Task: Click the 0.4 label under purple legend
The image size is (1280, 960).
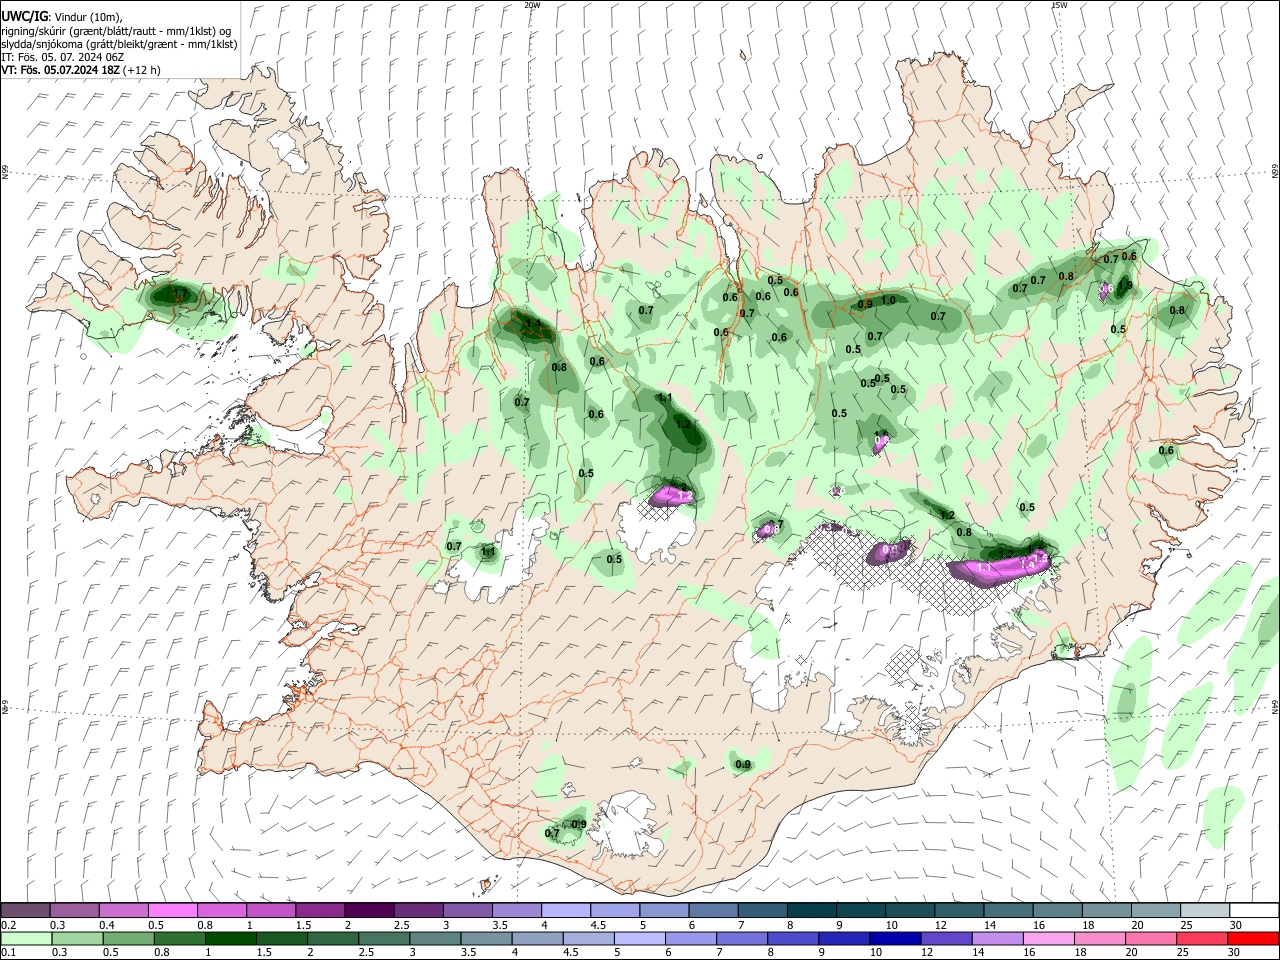Action: pyautogui.click(x=107, y=925)
